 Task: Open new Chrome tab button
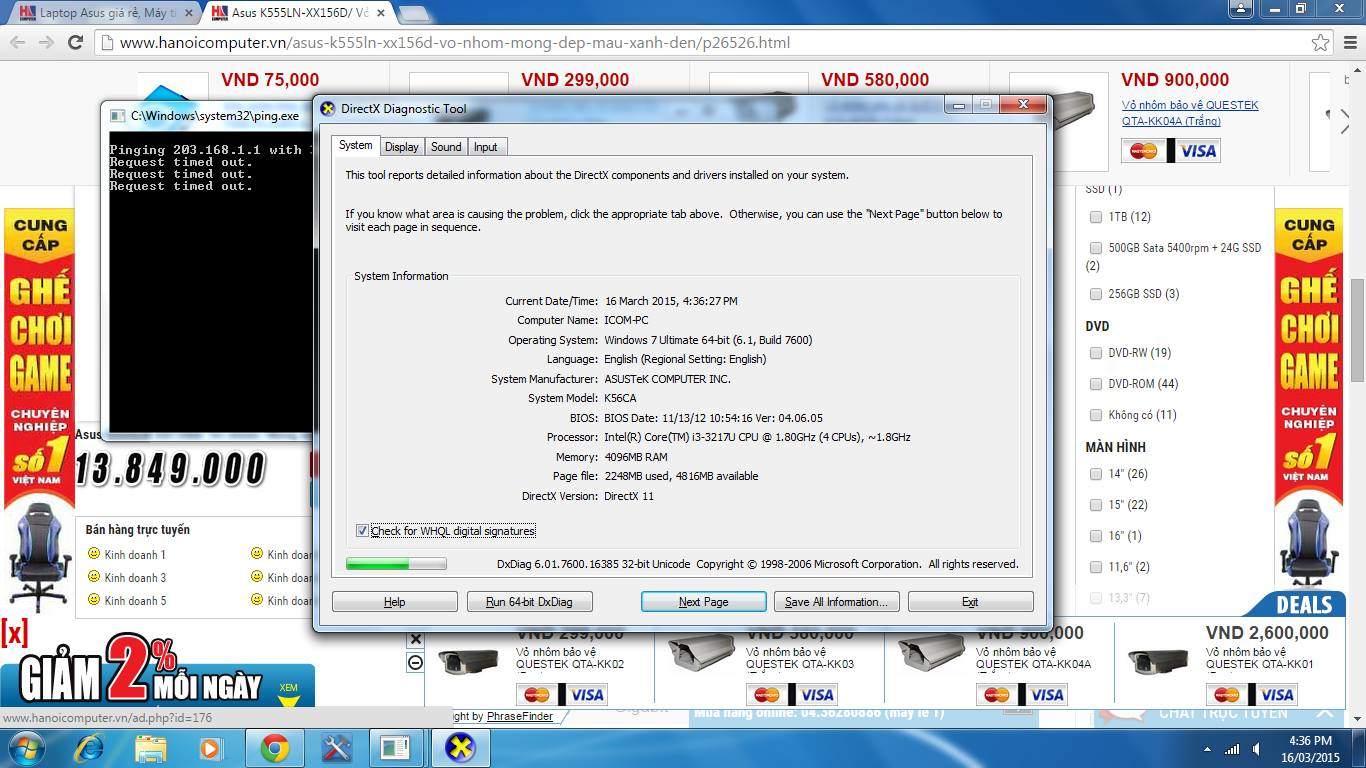(x=415, y=14)
